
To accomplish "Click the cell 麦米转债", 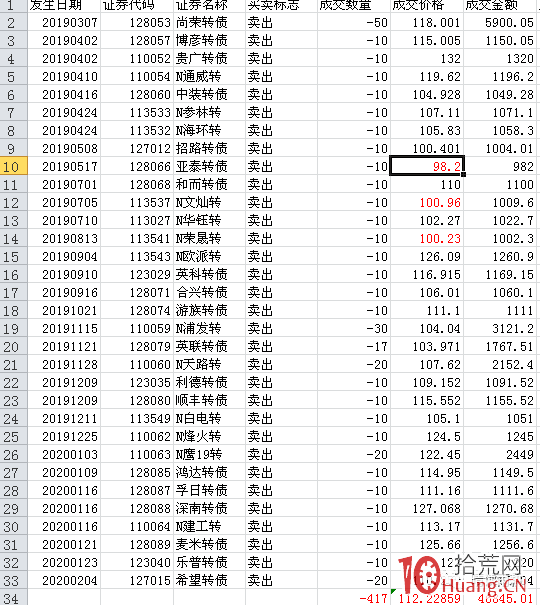I will tap(209, 545).
